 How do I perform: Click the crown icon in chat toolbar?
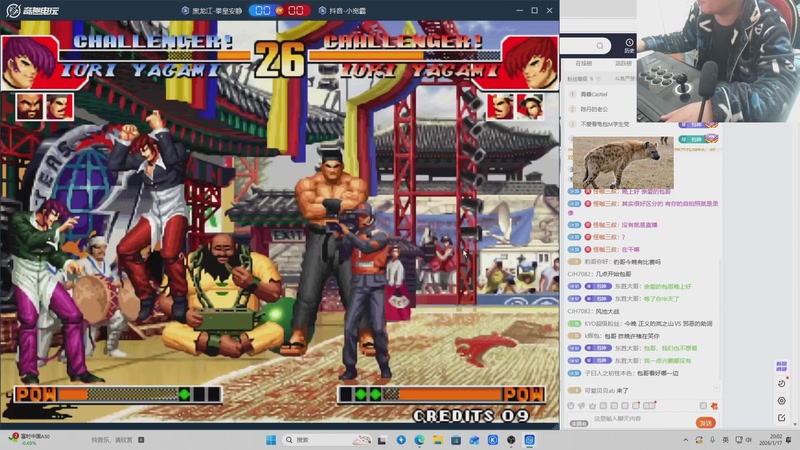coord(592,406)
